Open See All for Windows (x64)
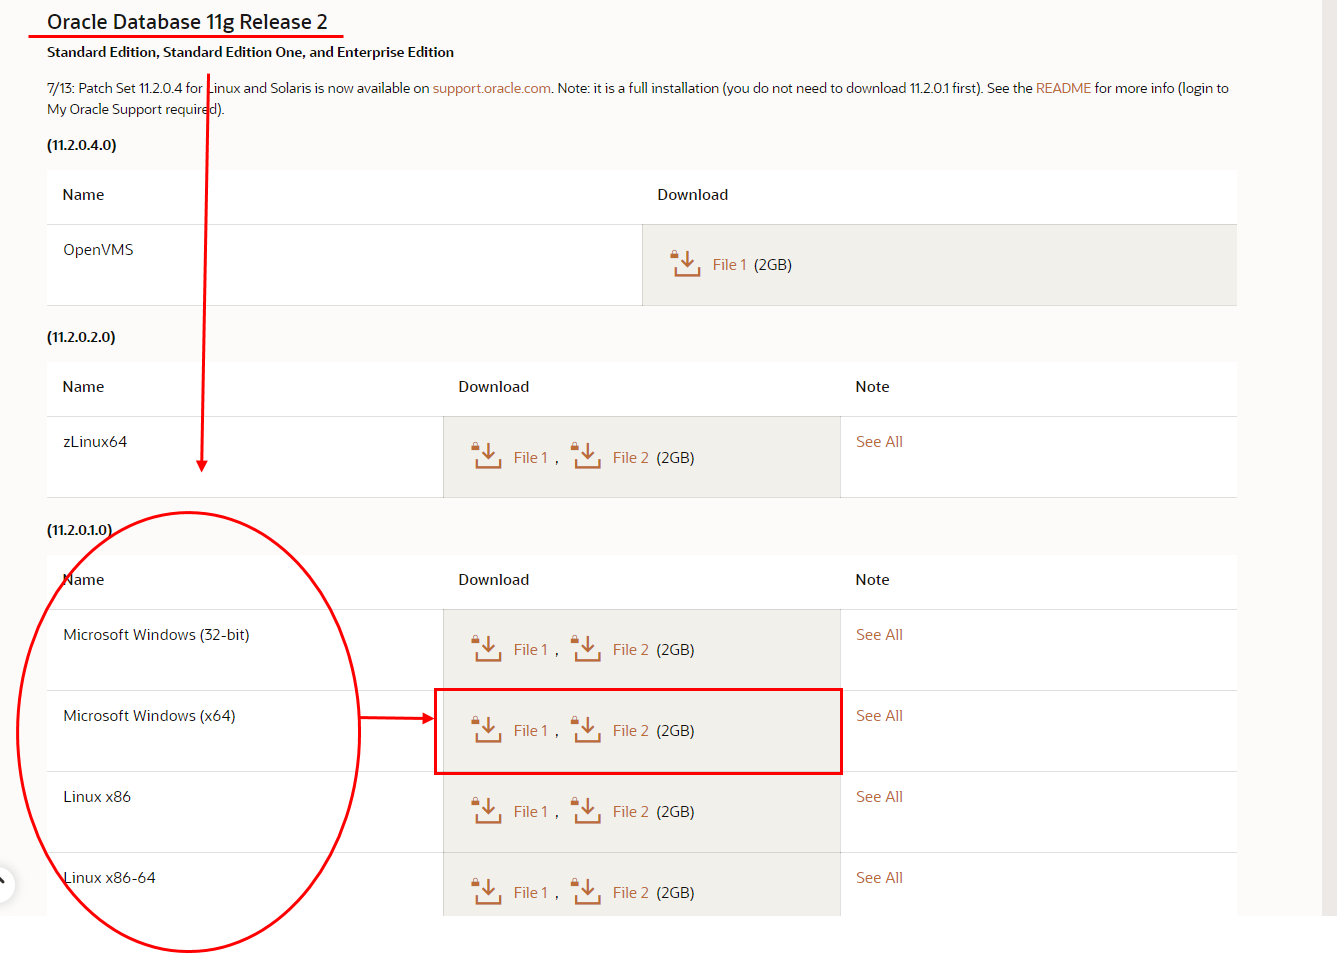Viewport: 1337px width, 953px height. (x=879, y=716)
